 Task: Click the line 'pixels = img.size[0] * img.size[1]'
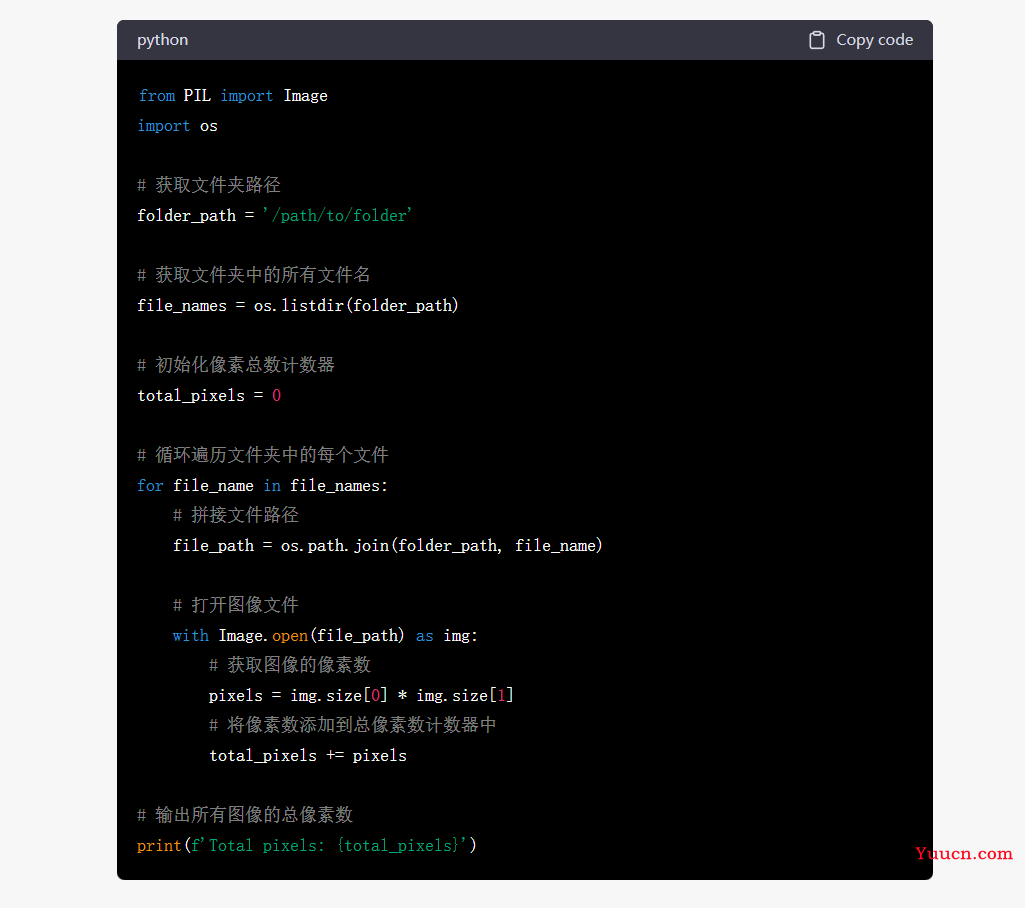coord(361,696)
